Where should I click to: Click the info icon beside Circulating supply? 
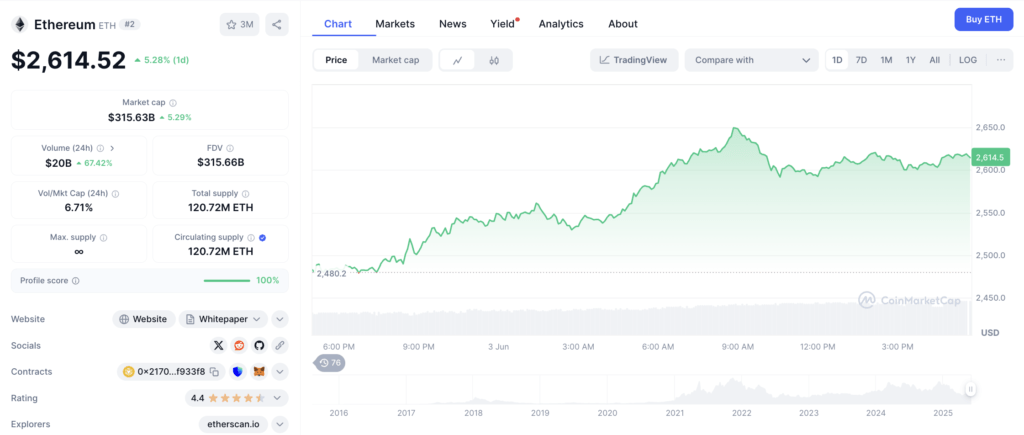pos(250,238)
